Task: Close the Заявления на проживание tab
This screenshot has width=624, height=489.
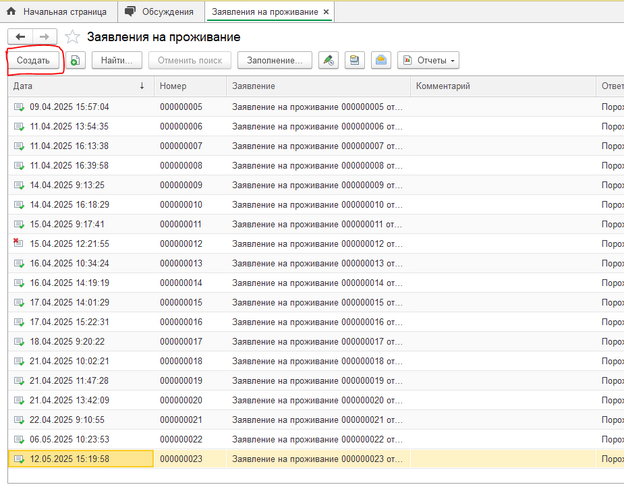Action: click(326, 12)
